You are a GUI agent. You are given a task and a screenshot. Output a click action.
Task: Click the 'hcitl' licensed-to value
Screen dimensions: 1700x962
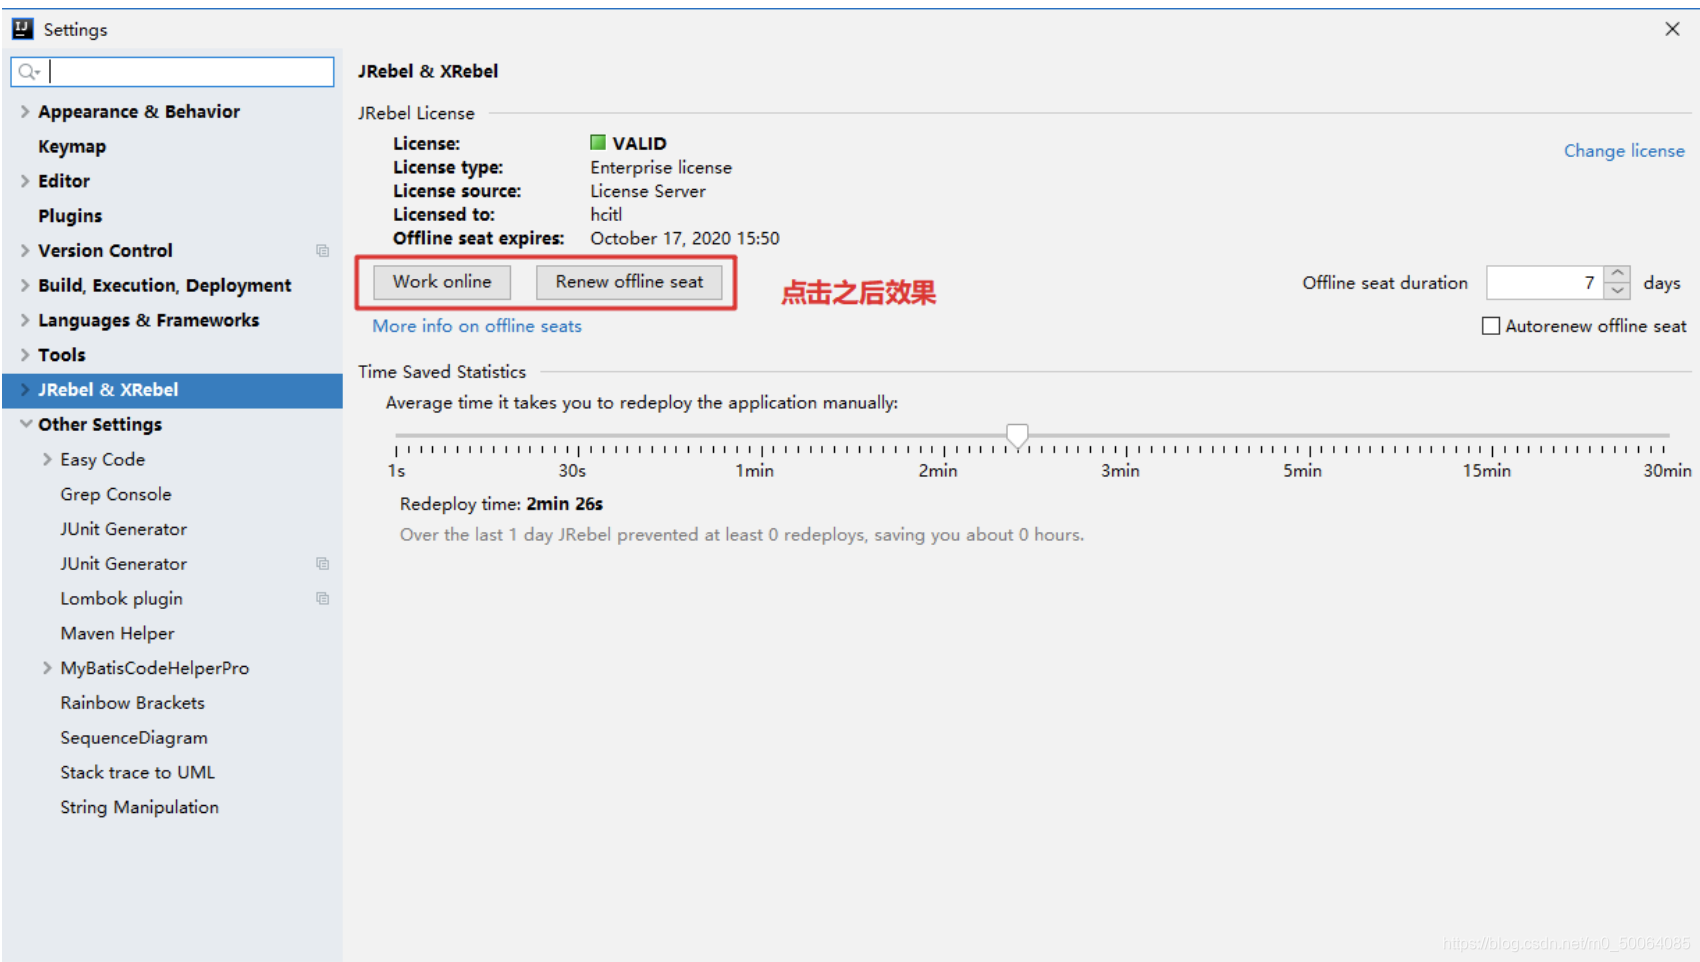(606, 215)
